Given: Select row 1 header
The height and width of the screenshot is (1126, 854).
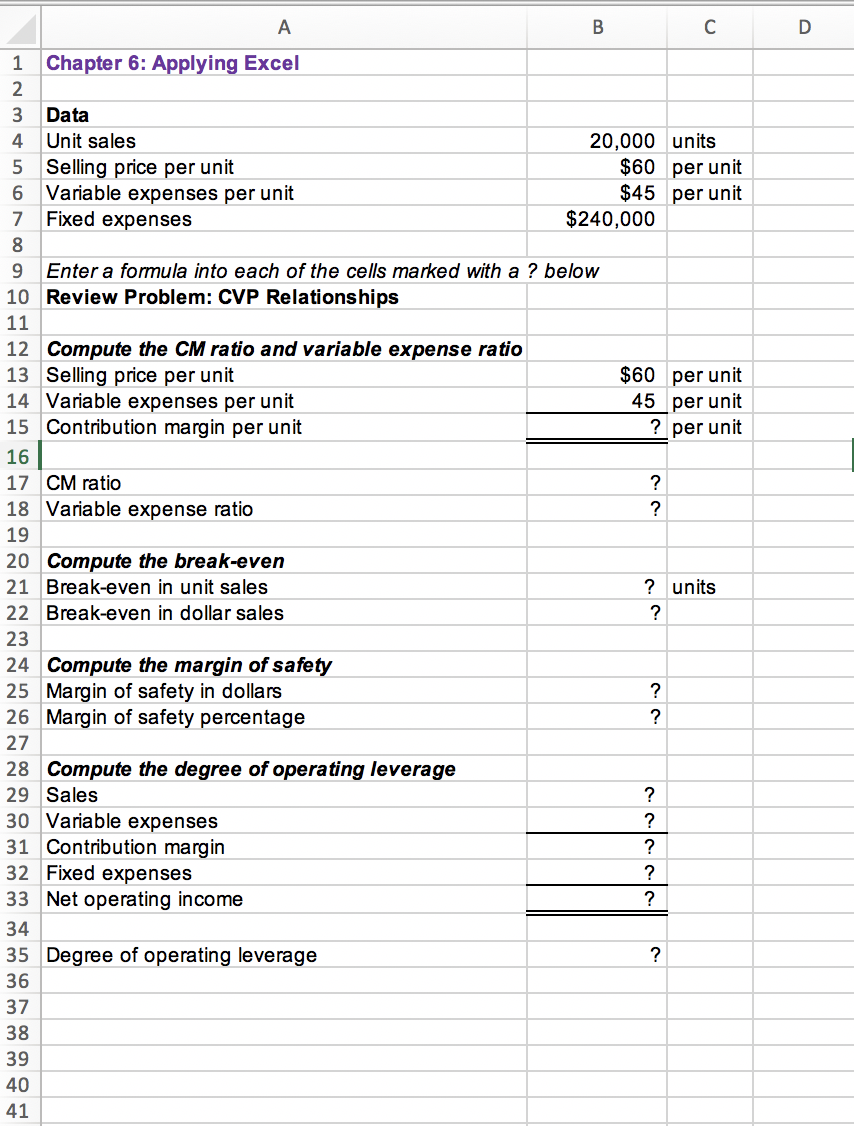Looking at the screenshot, I should (x=18, y=62).
